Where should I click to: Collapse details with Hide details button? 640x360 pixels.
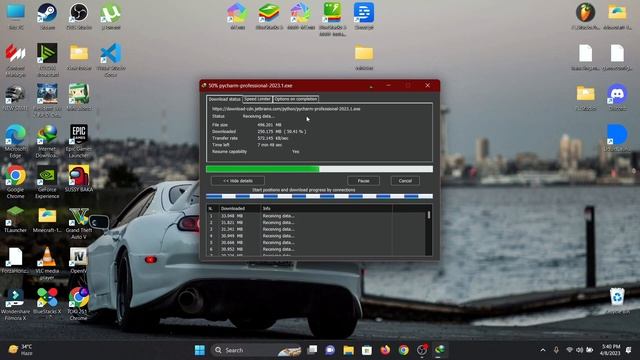tap(238, 180)
